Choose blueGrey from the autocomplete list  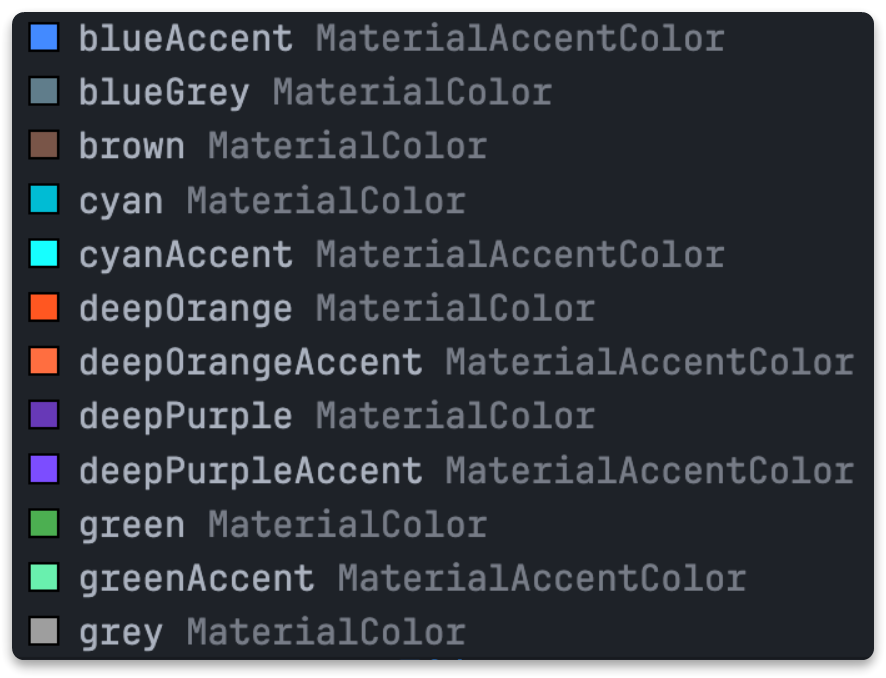click(164, 93)
